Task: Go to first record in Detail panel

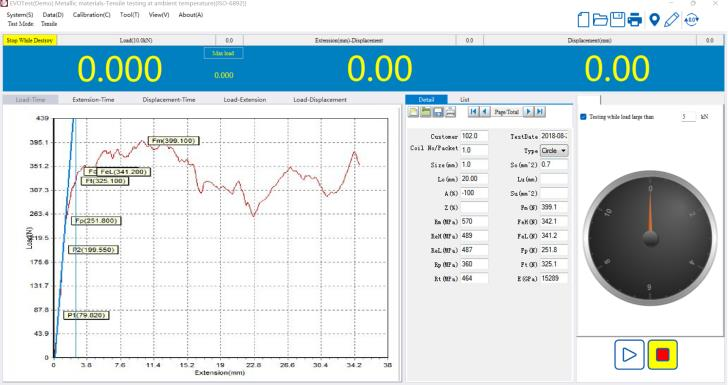Action: click(473, 111)
